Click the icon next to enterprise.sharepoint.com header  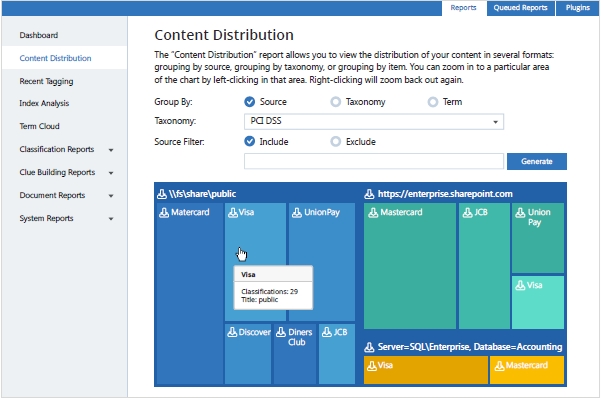coord(370,193)
